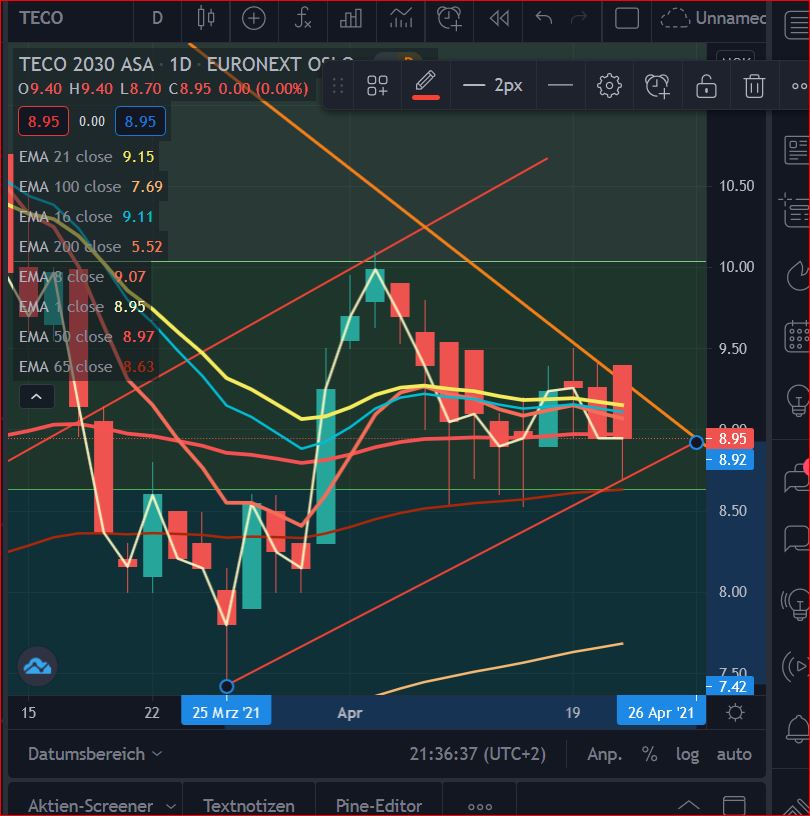Open the fx indicators menu

[302, 19]
